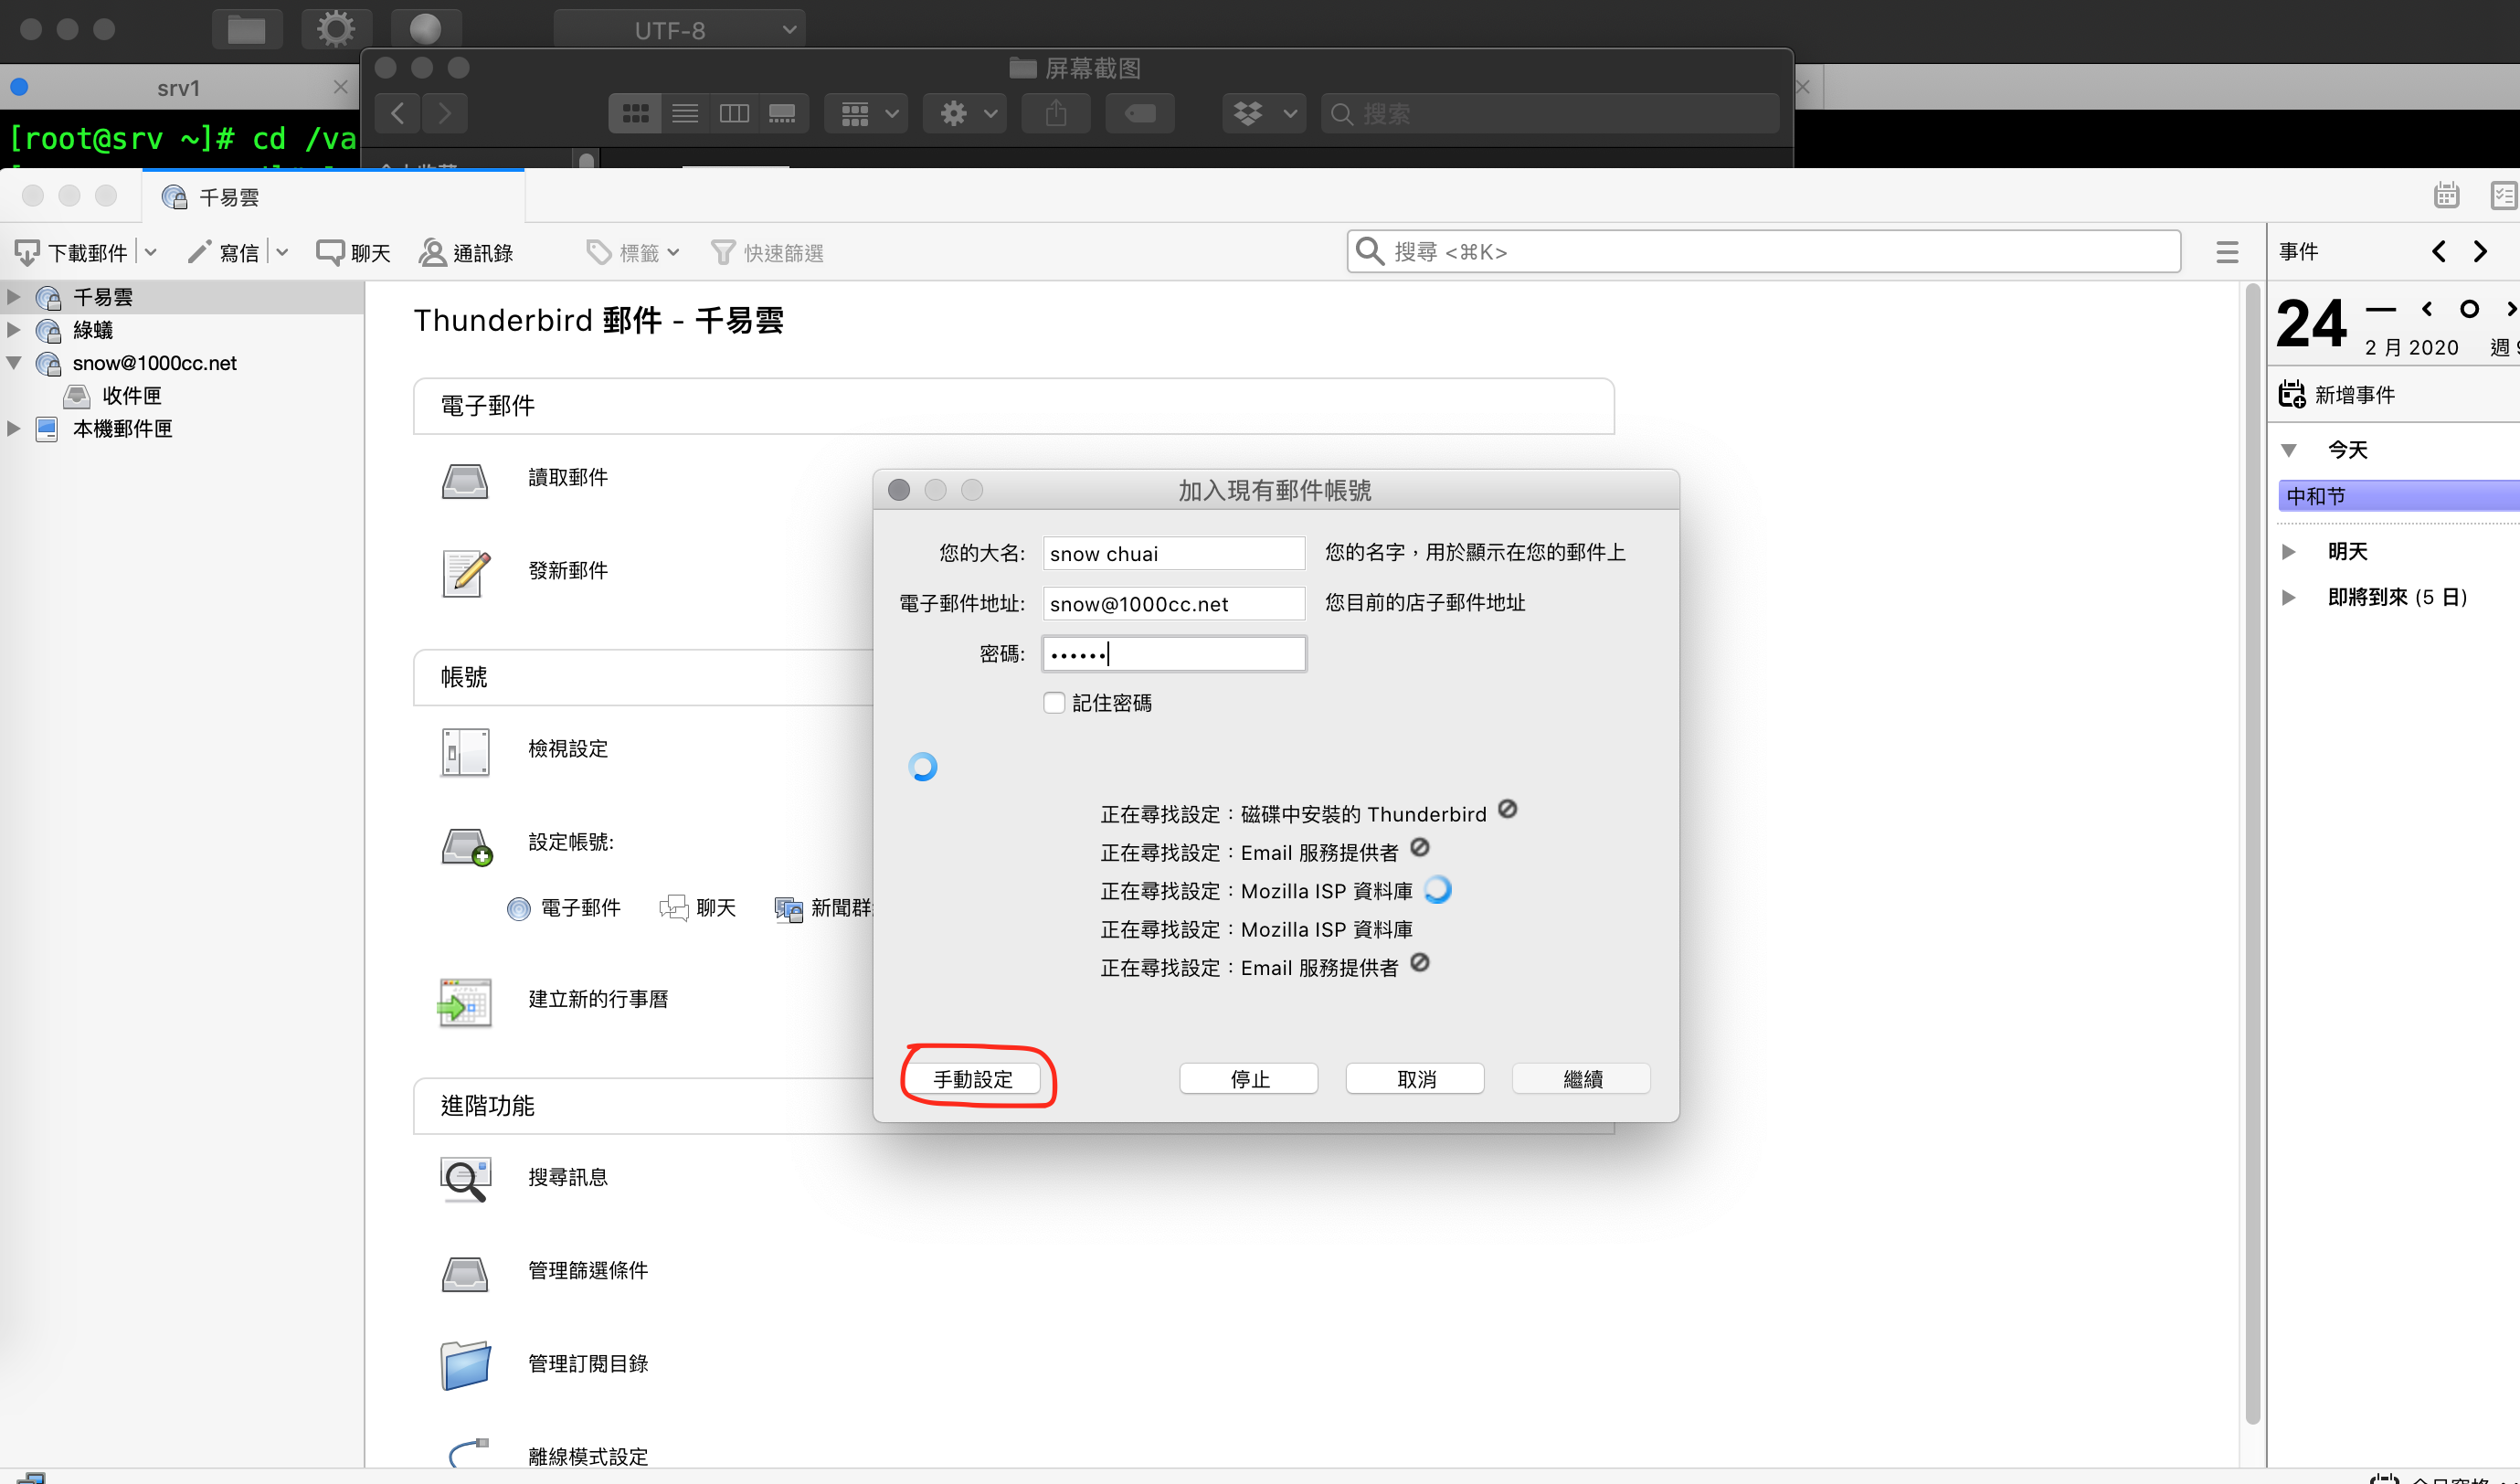Expand 本機郵件匣 local folders
Image resolution: width=2520 pixels, height=1484 pixels.
pyautogui.click(x=14, y=429)
